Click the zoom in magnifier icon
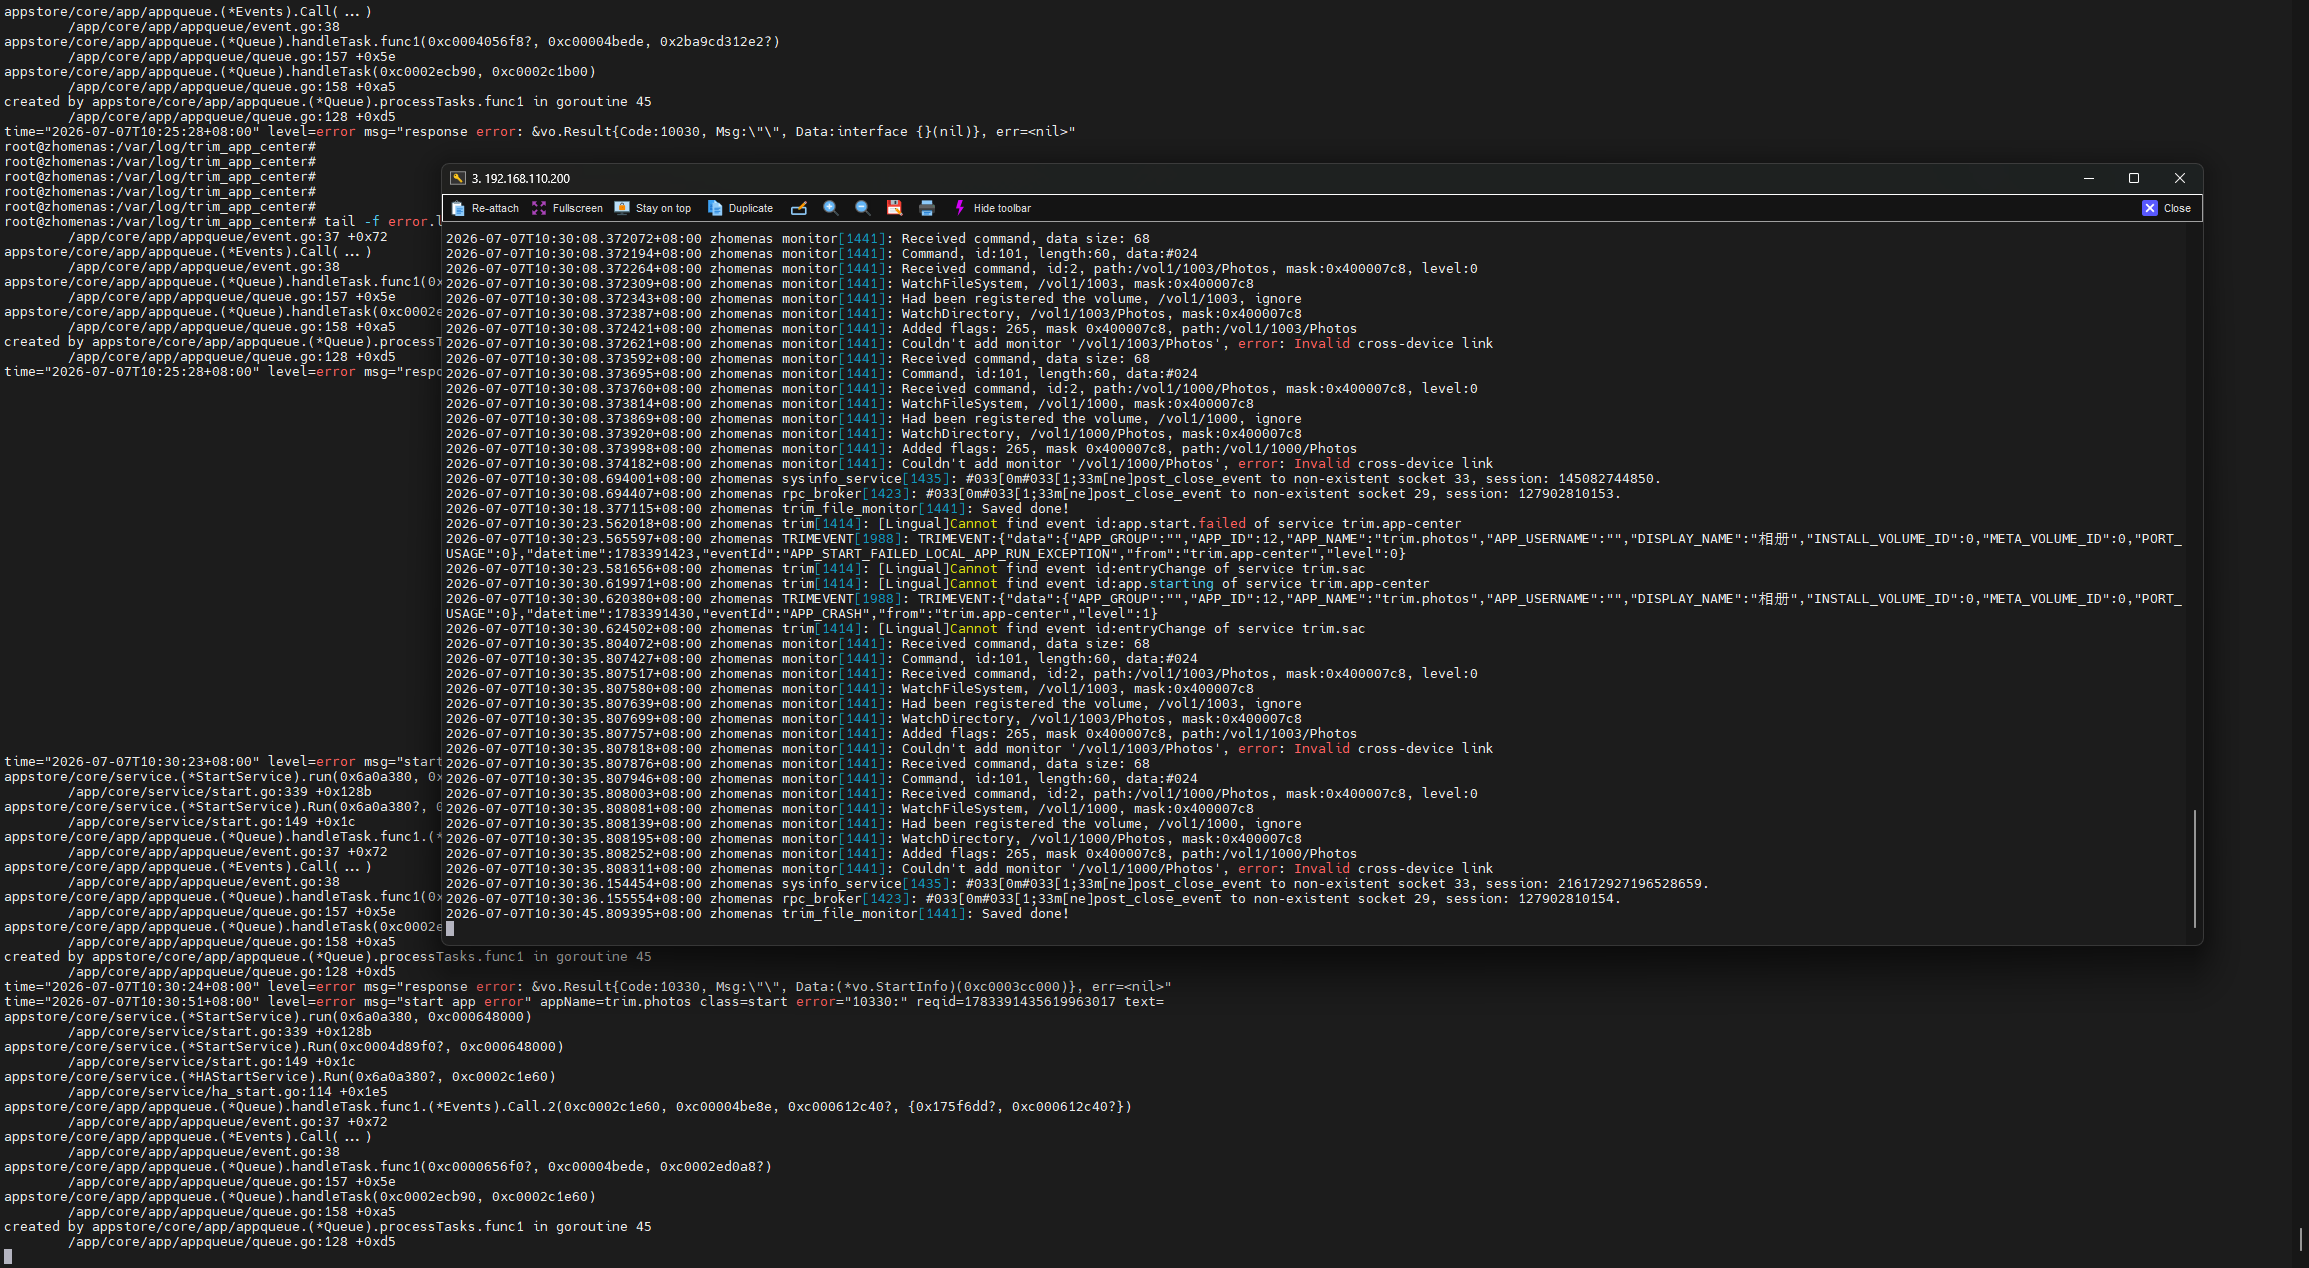Screen dimensions: 2309x1268 (x=830, y=208)
